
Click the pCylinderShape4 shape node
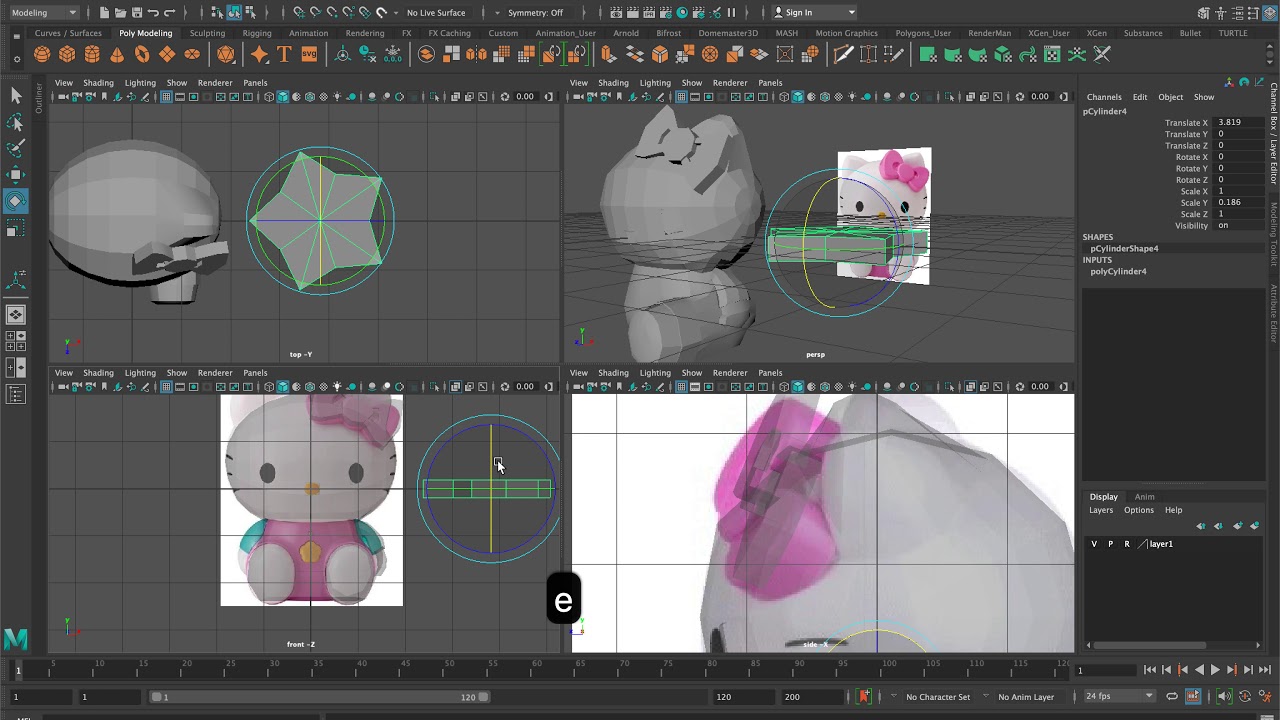(1124, 248)
